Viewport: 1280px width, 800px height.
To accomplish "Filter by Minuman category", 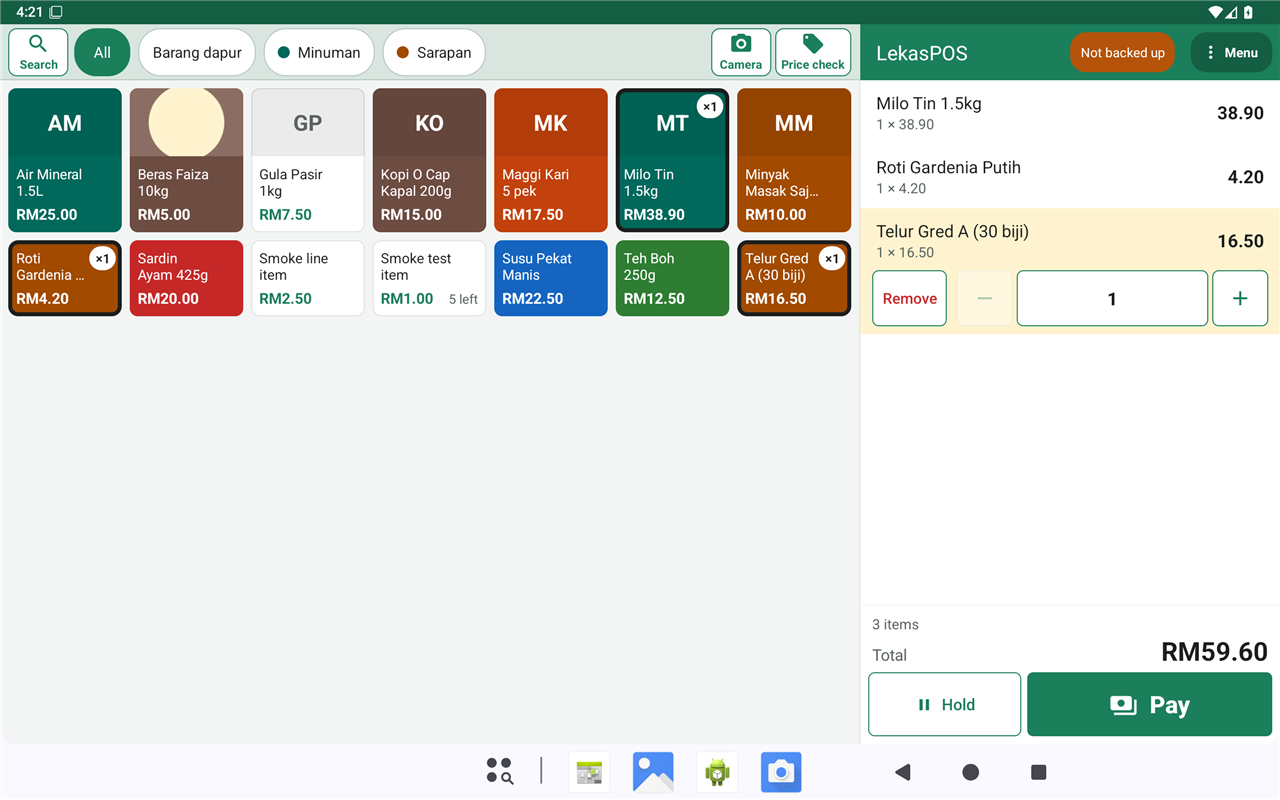I will 319,53.
